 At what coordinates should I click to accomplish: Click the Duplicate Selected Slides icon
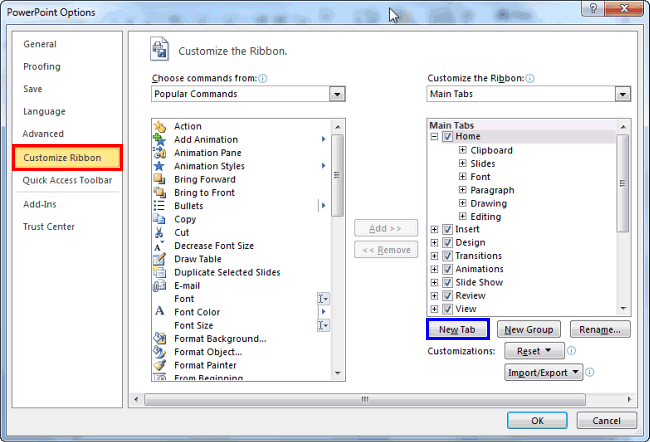[160, 272]
